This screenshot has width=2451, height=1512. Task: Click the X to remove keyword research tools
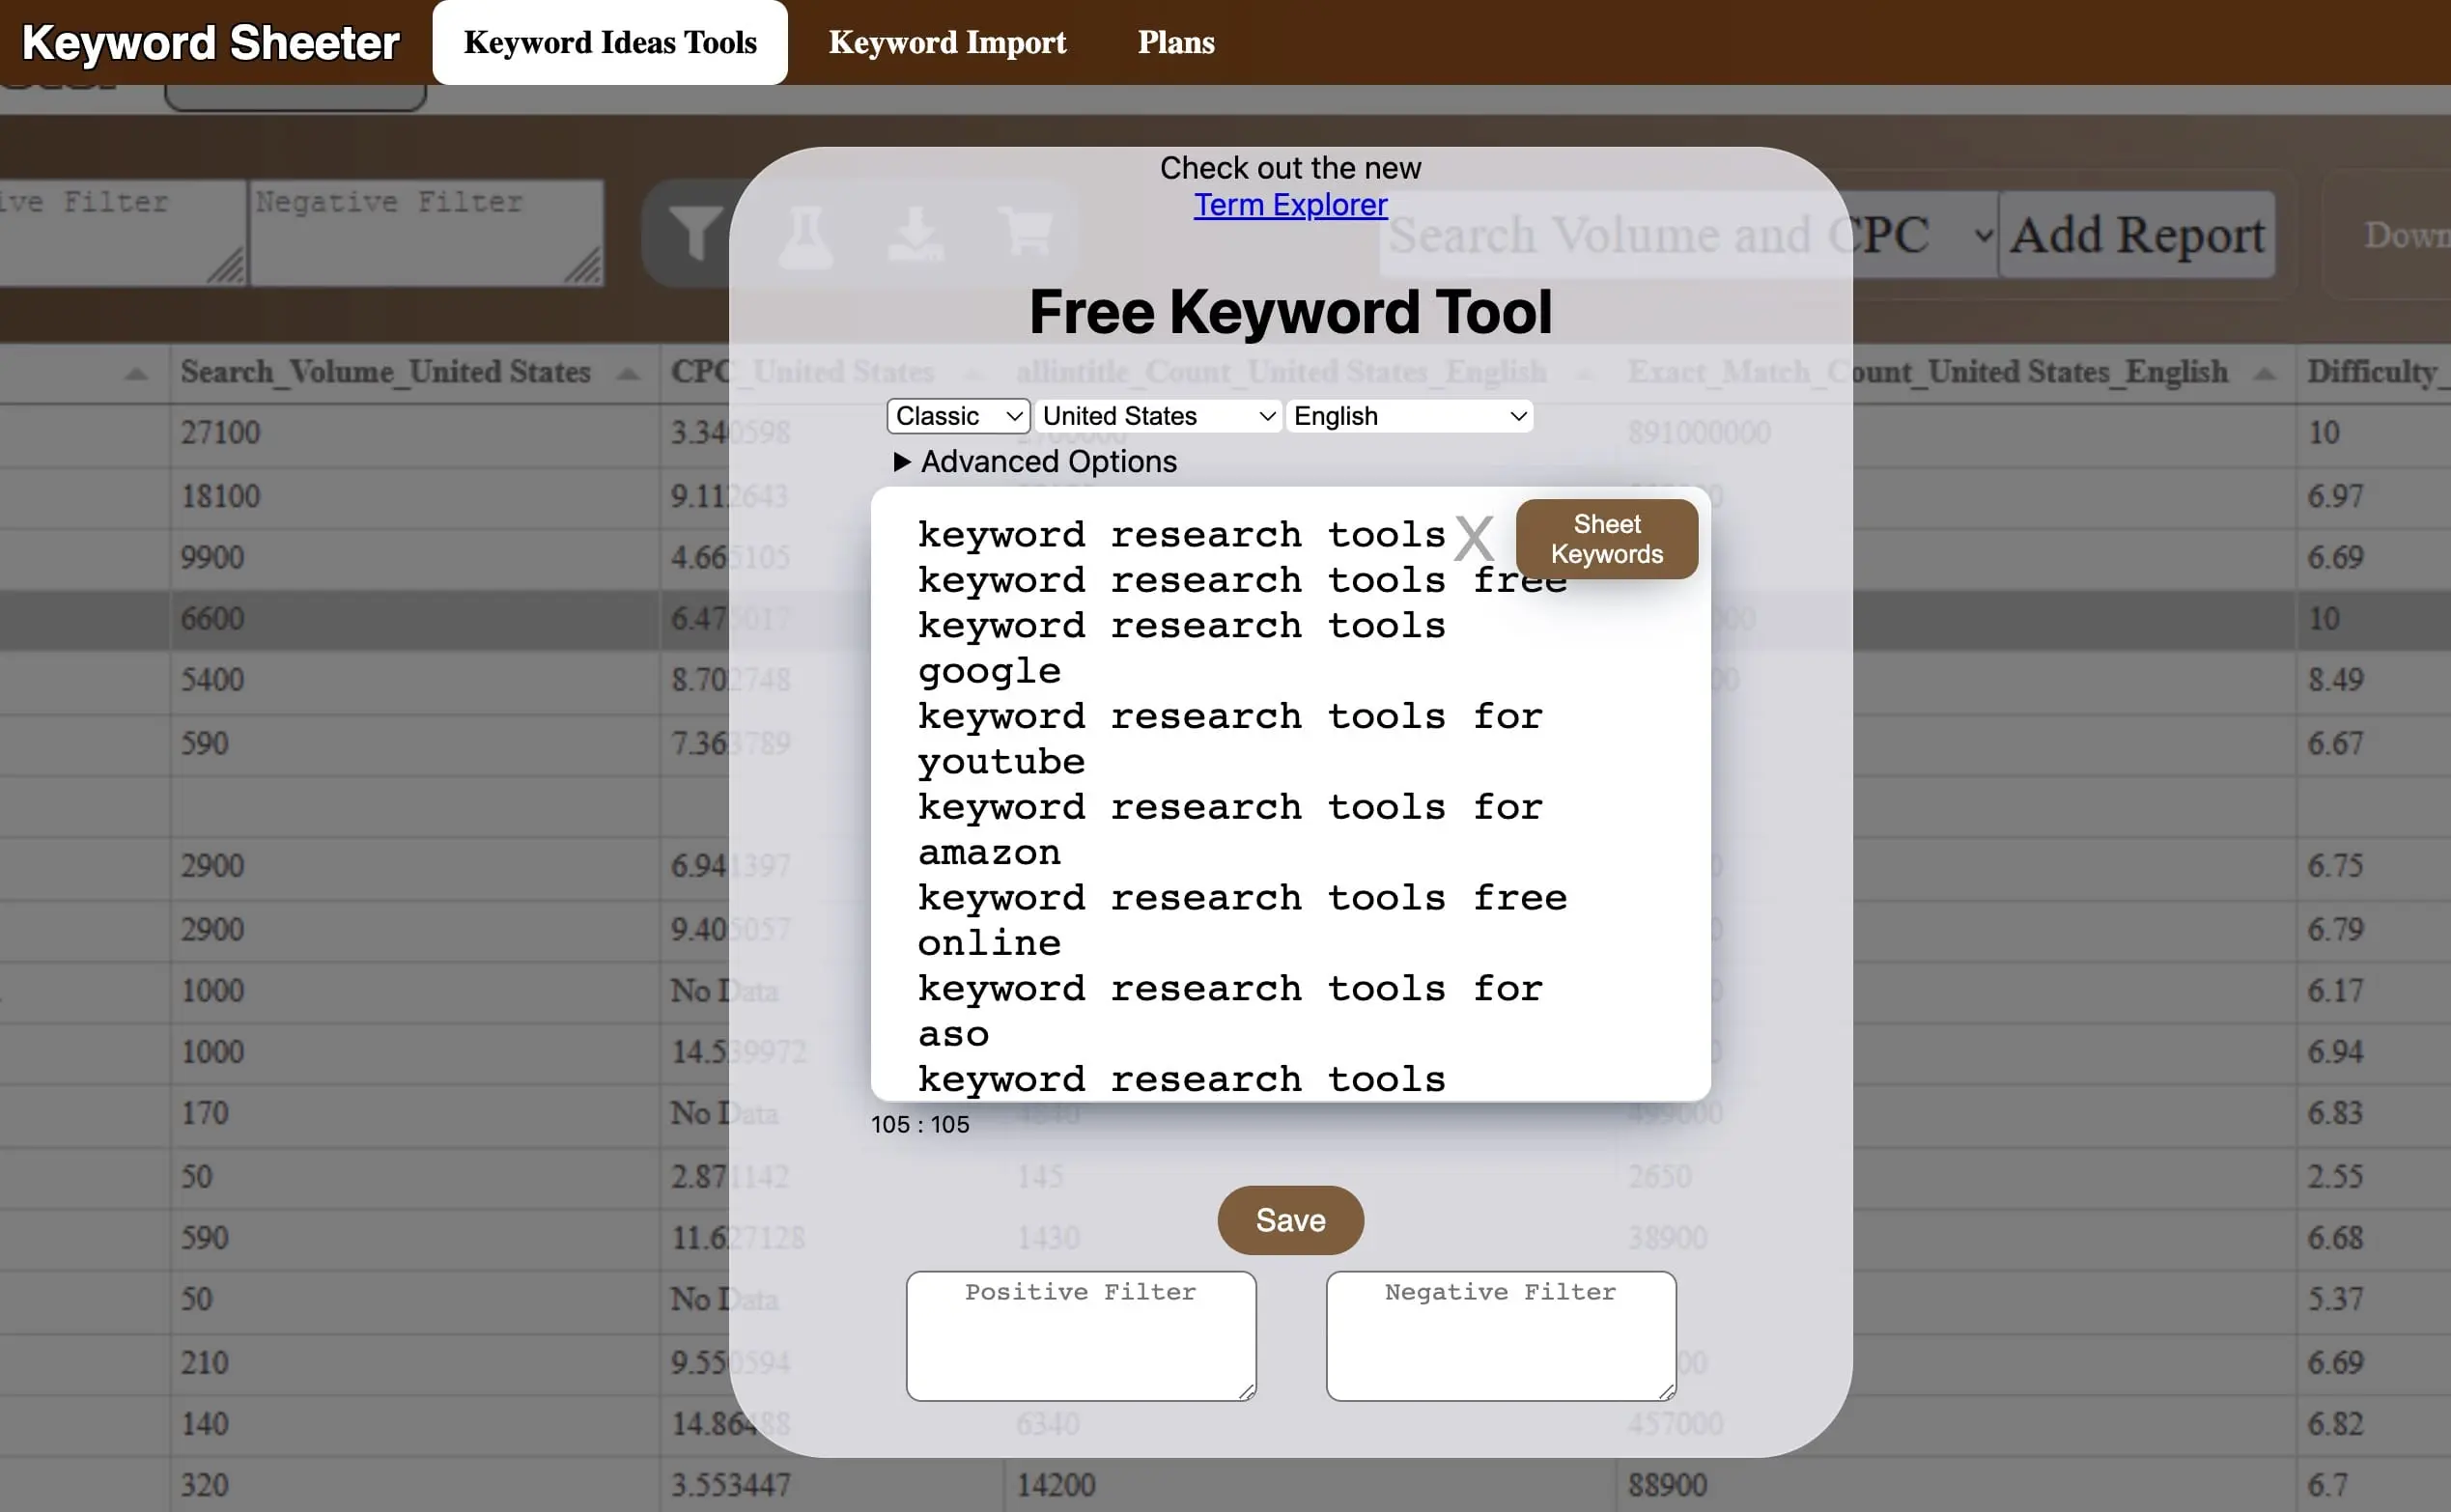[1476, 537]
